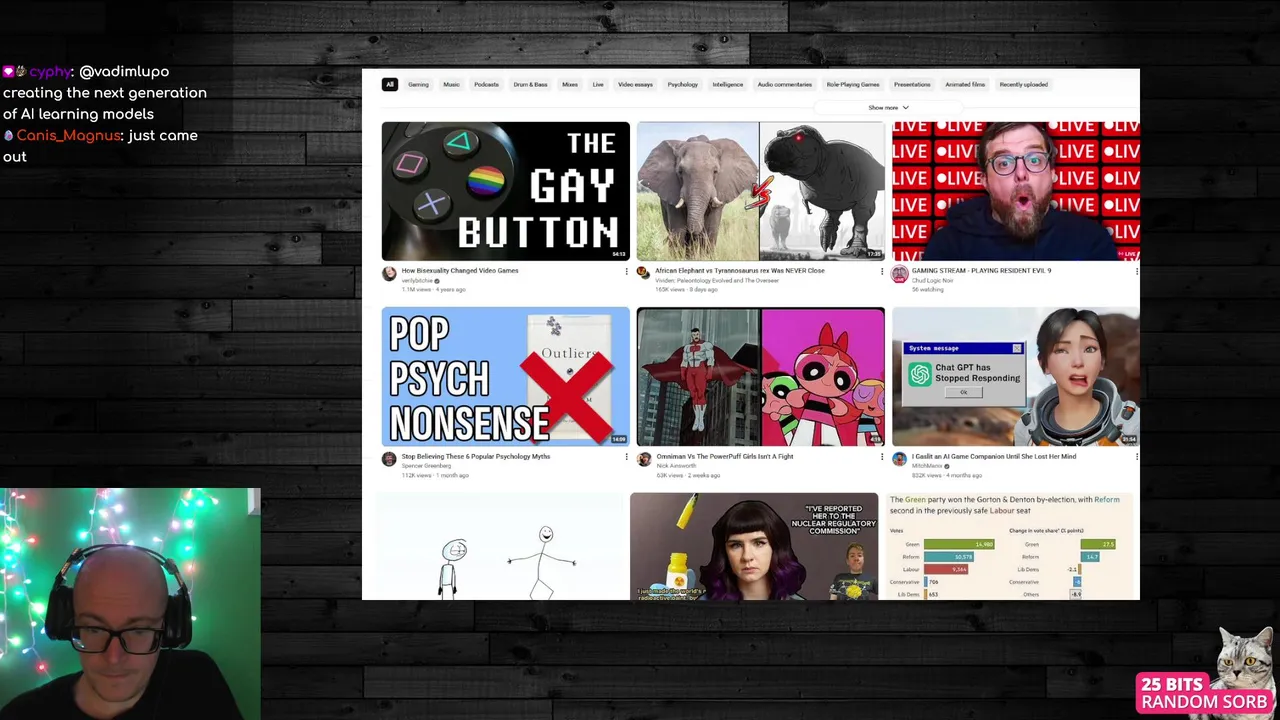
Task: Visit Spencer Greenberg channel name link
Action: point(426,466)
